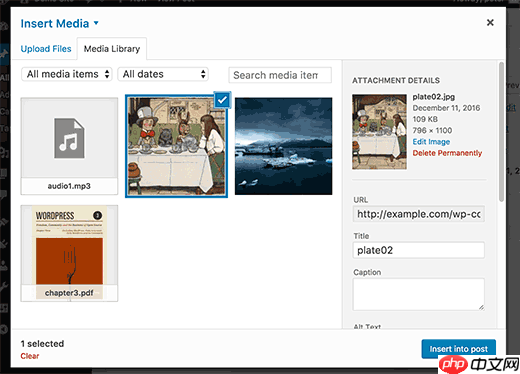The width and height of the screenshot is (520, 374).
Task: Click Delete Permanently link
Action: [x=447, y=153]
